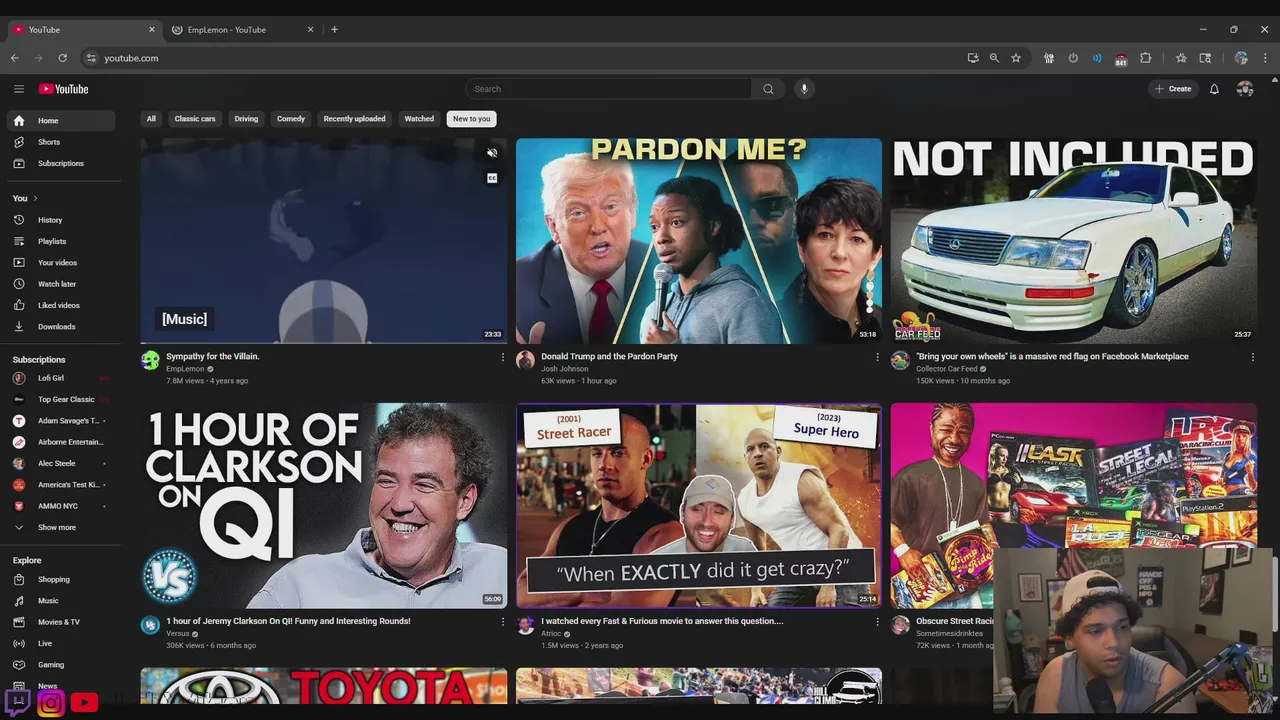Expand the You section chevron
Viewport: 1280px width, 720px height.
click(35, 198)
